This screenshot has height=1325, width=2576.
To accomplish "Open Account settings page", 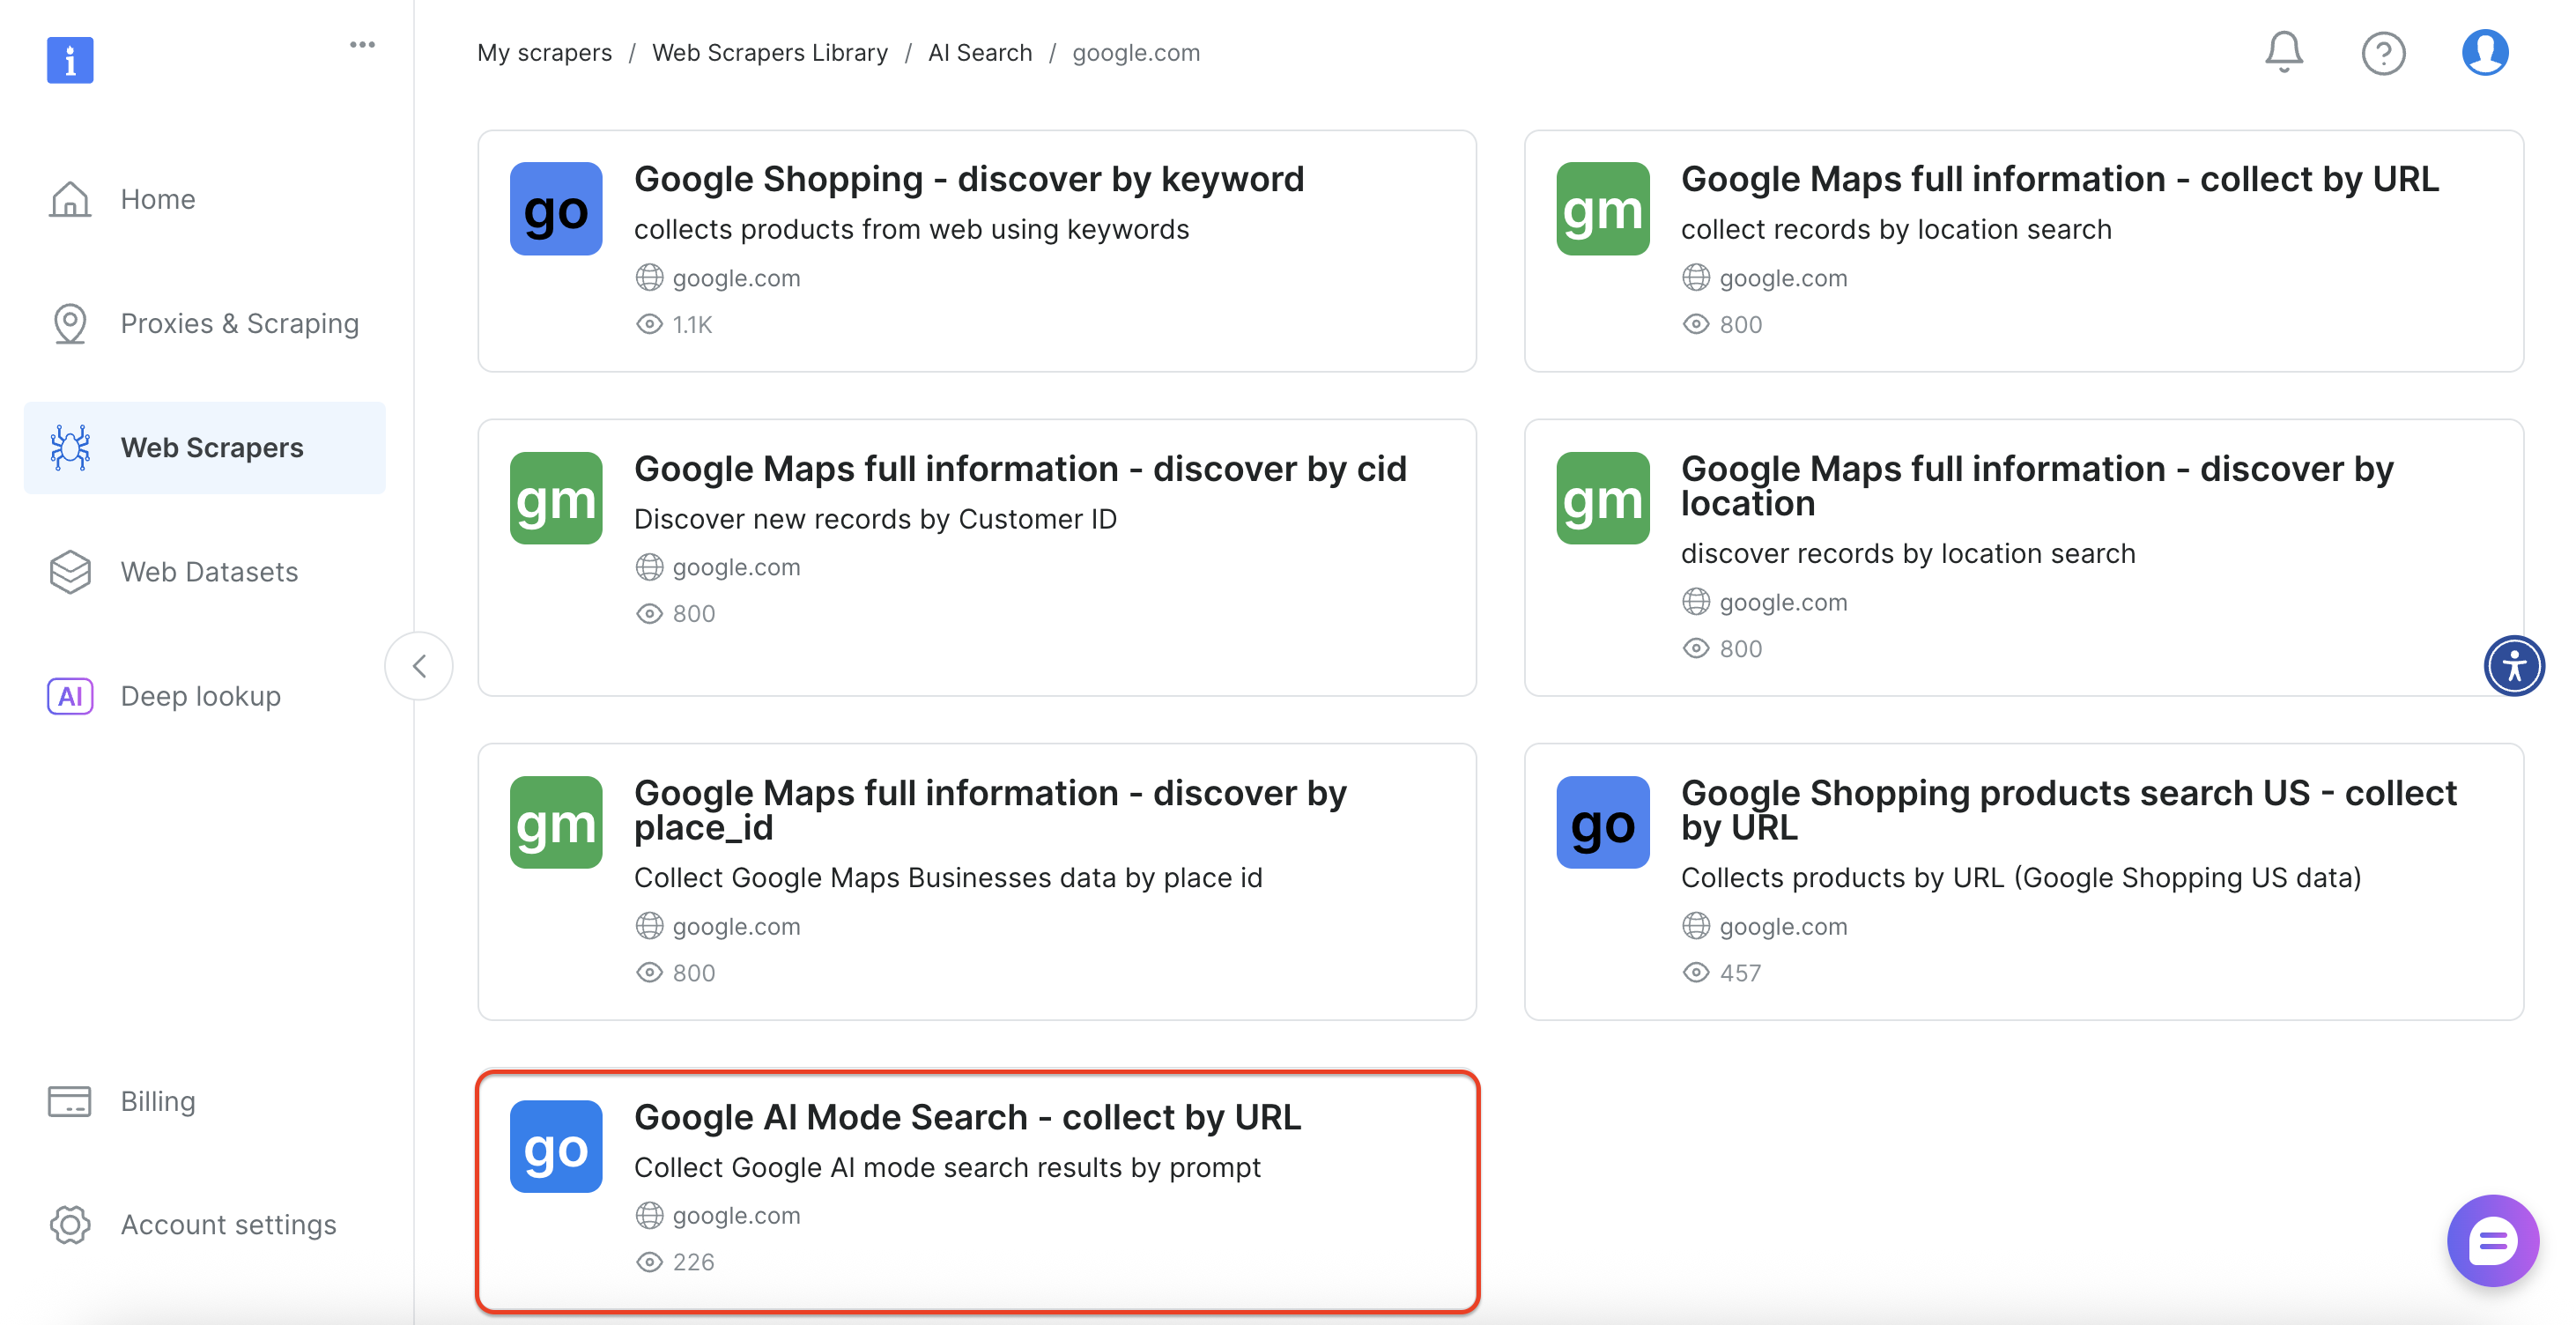I will [205, 1225].
